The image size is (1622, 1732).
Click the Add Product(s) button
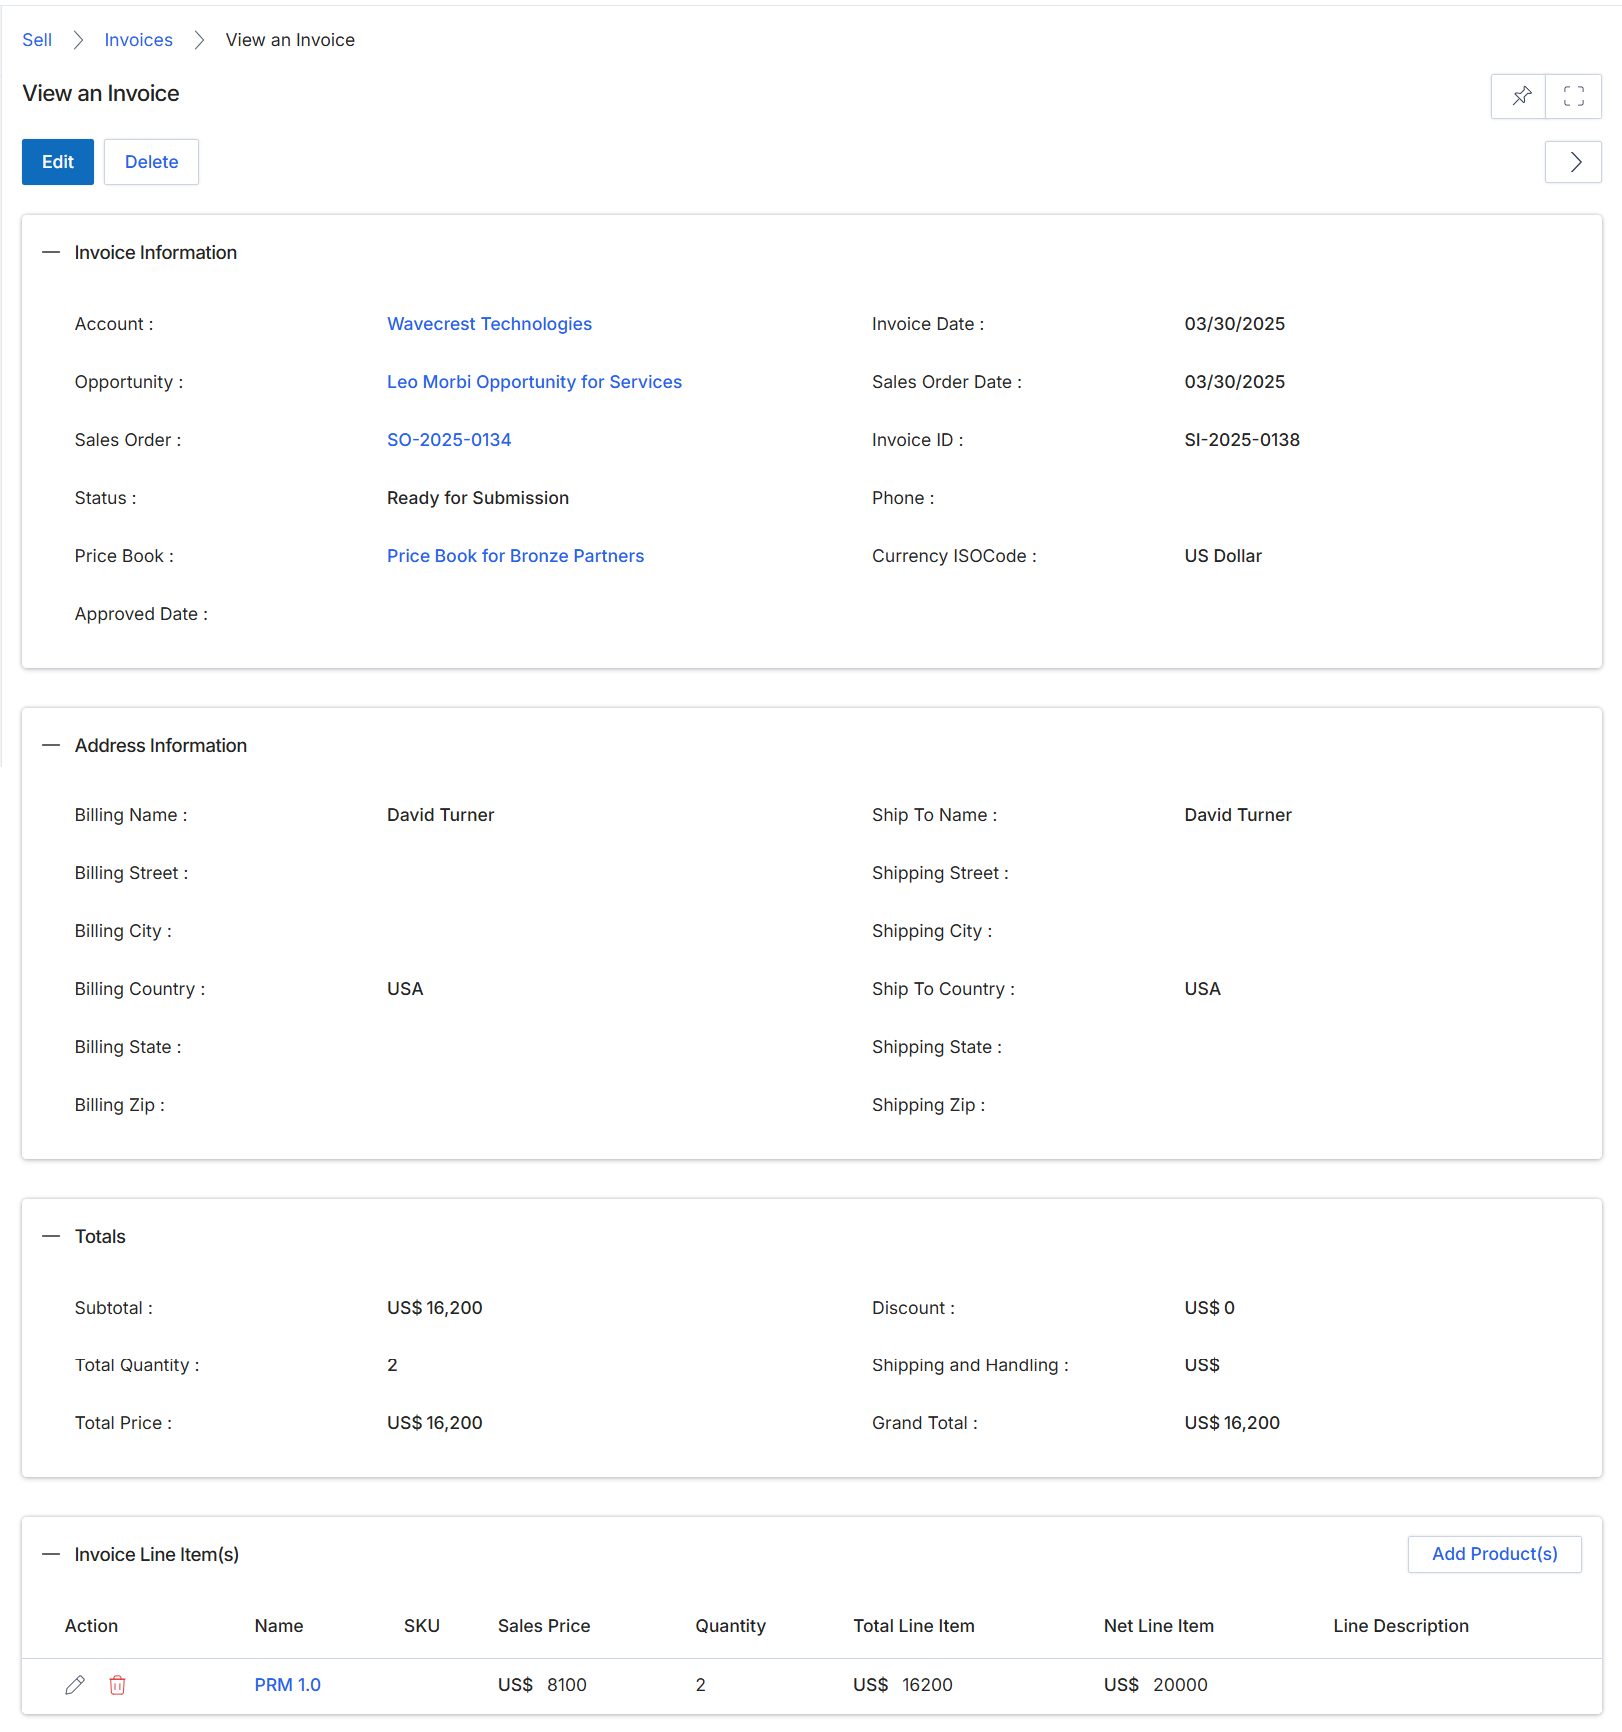pos(1494,1554)
